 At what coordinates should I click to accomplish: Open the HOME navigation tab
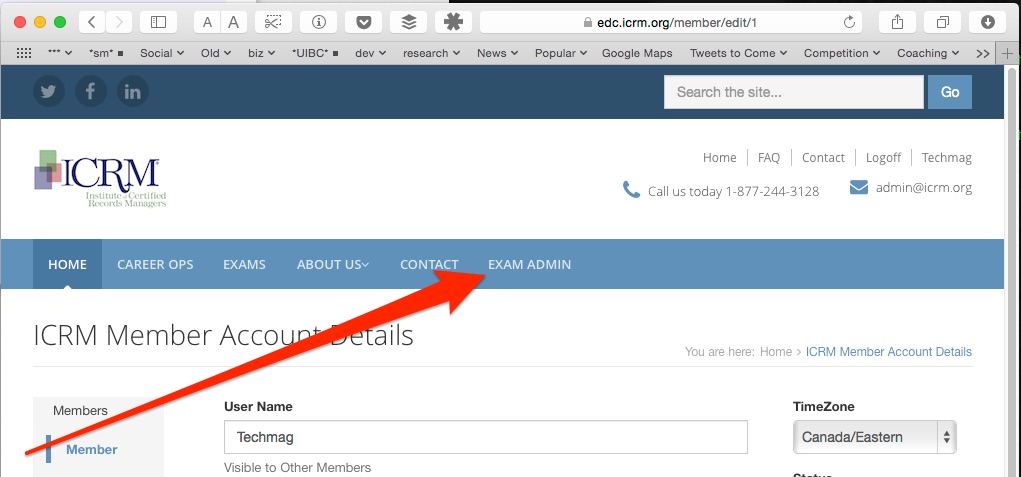[x=67, y=264]
